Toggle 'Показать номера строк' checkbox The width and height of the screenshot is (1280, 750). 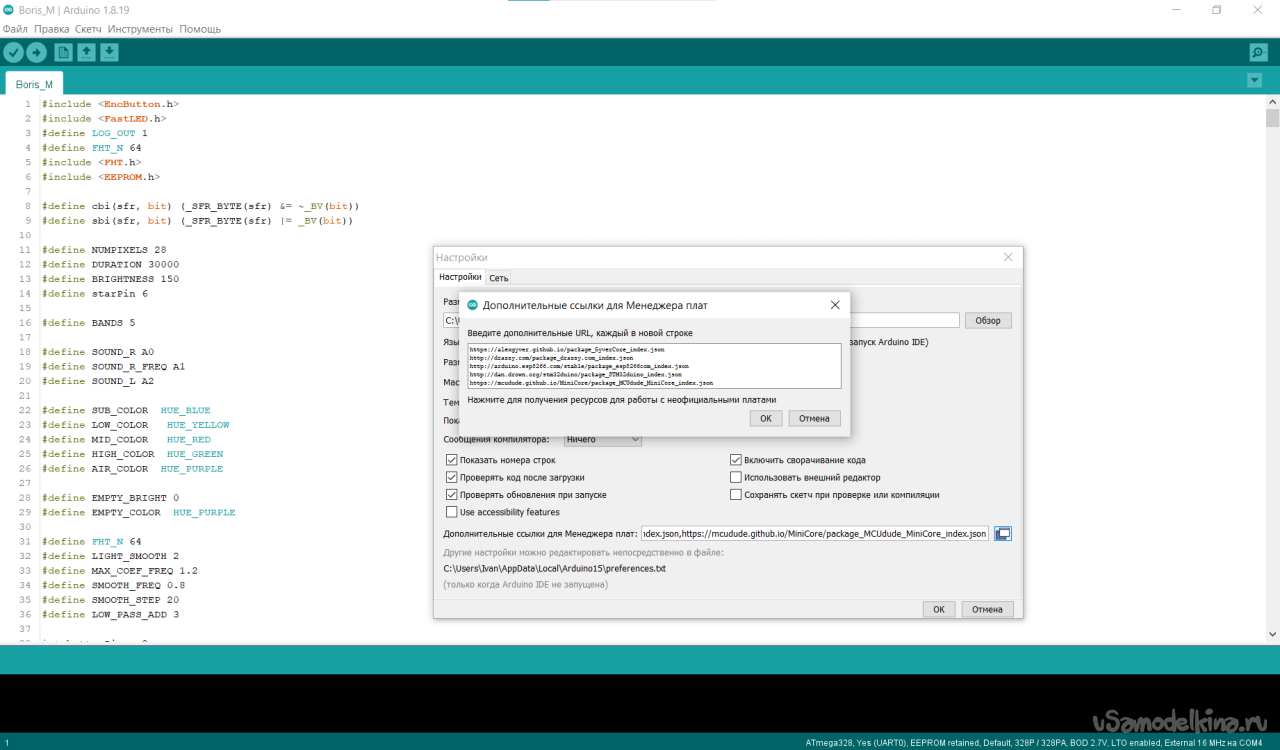point(452,460)
